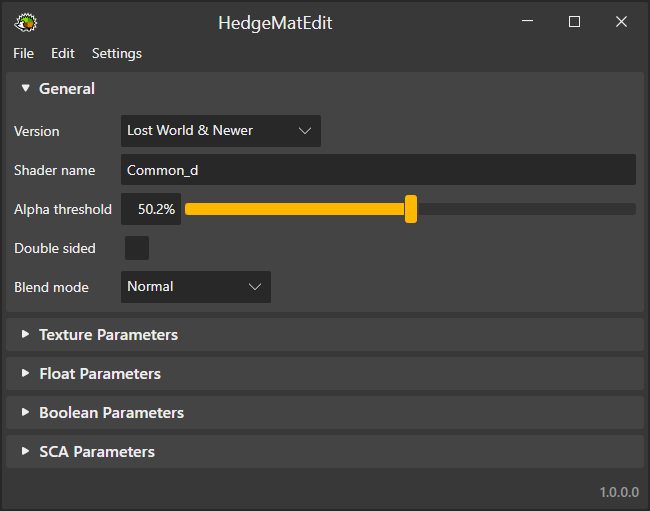Click the HedgeMatEdit hedgehog app icon
The image size is (650, 511).
26,22
